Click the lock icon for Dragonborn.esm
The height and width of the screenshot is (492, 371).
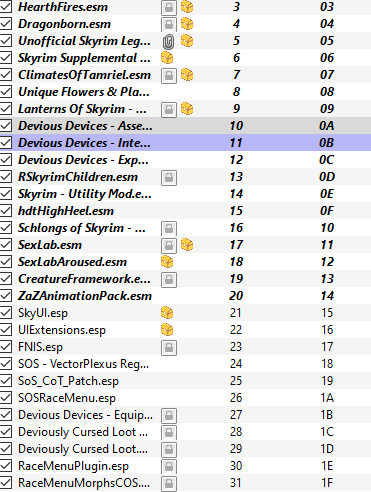click(169, 24)
